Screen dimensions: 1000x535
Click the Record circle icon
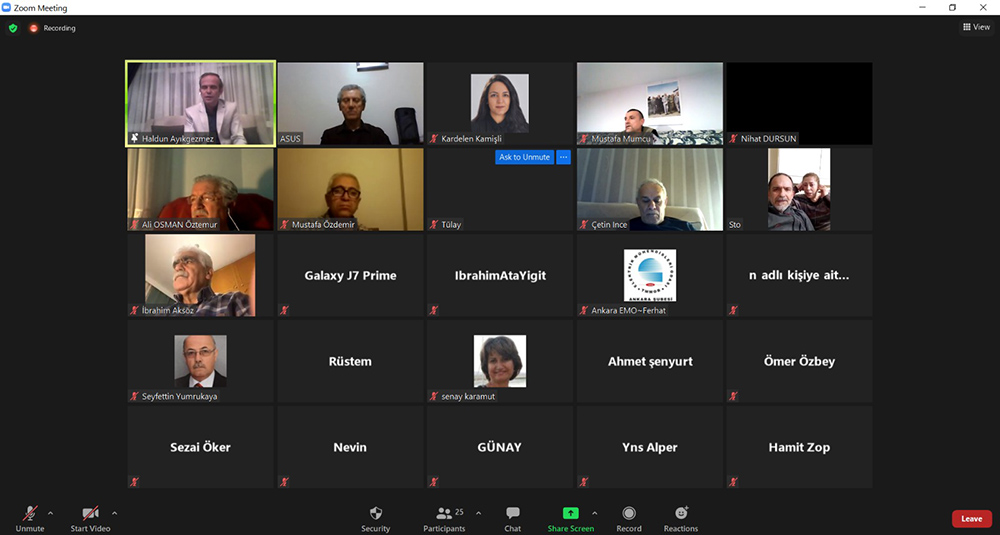pos(629,513)
